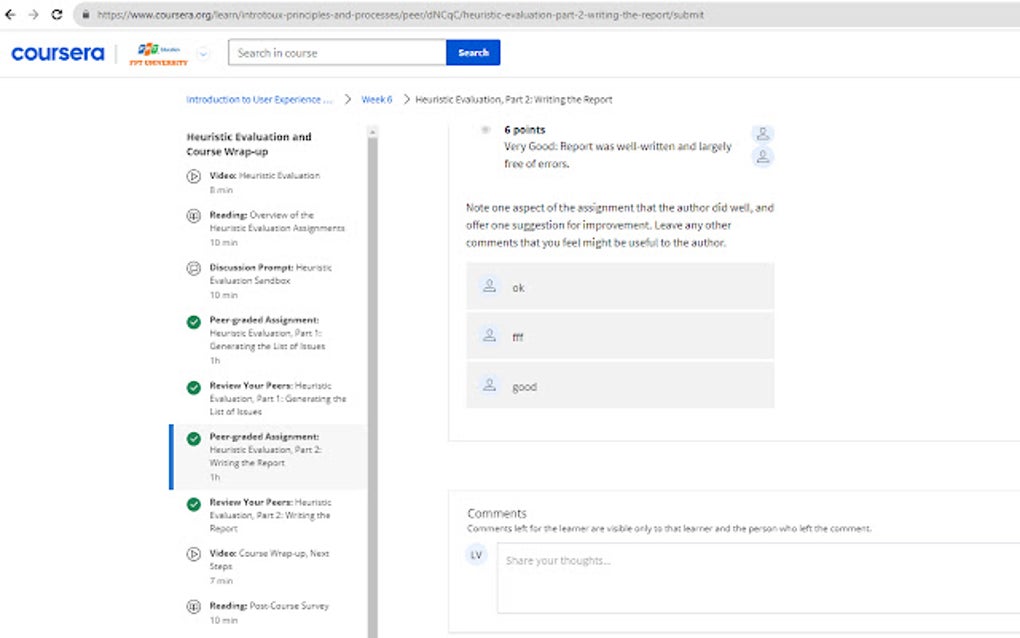Open the Week 6 breadcrumb link
Image resolution: width=1020 pixels, height=638 pixels.
point(377,100)
